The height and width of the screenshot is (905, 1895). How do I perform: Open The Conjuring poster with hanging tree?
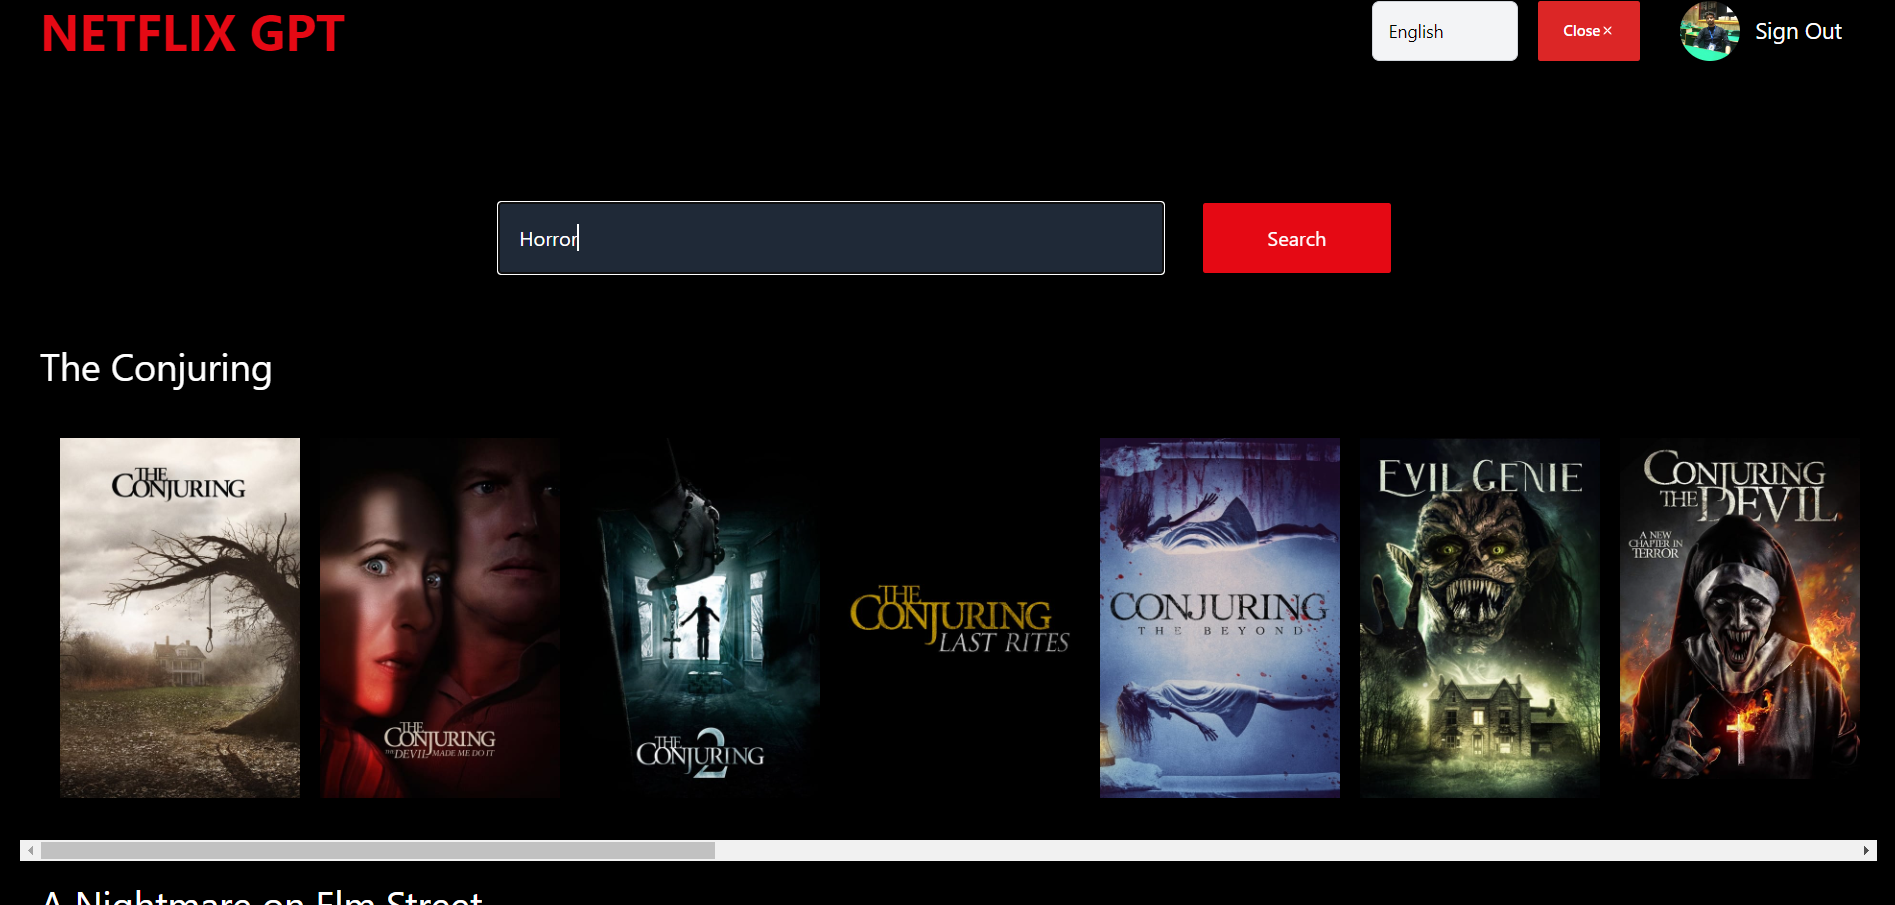click(x=180, y=617)
